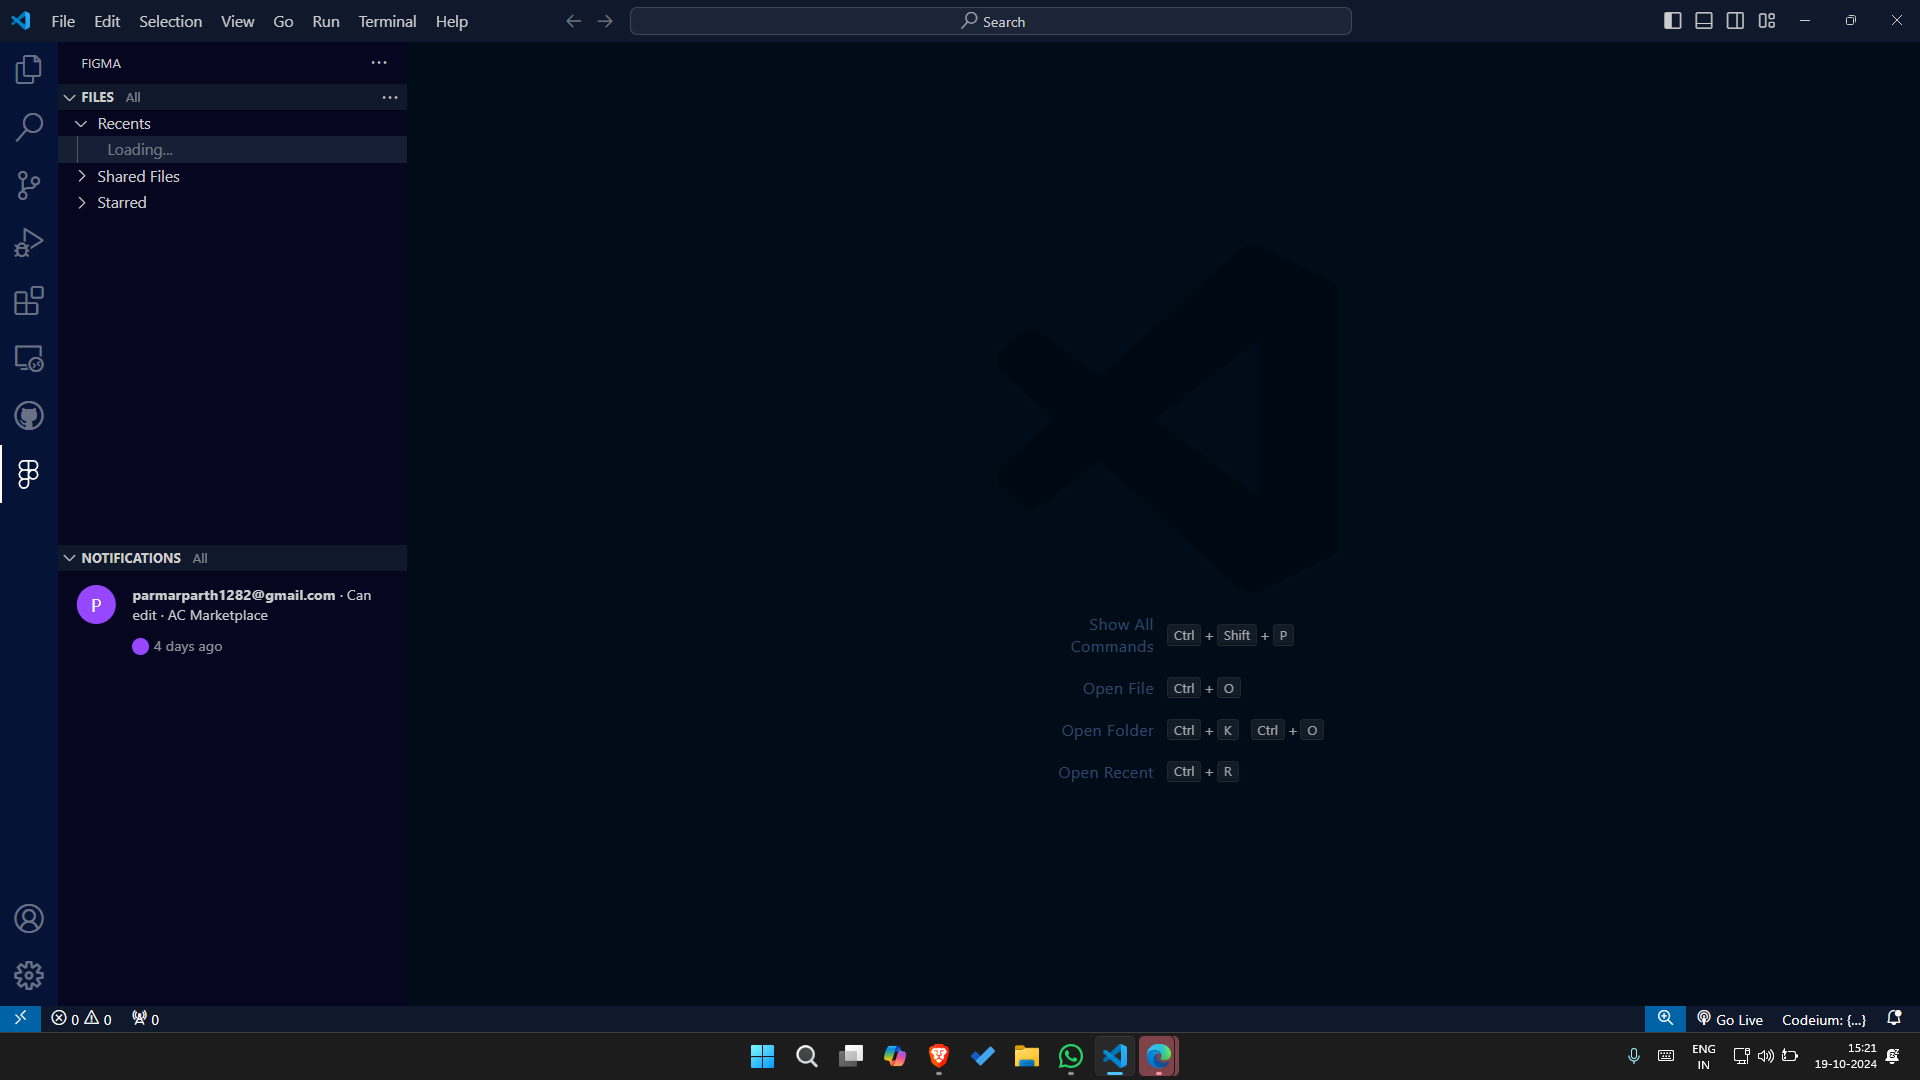Open the Files section more actions ellipsis
The image size is (1920, 1080).
(390, 97)
